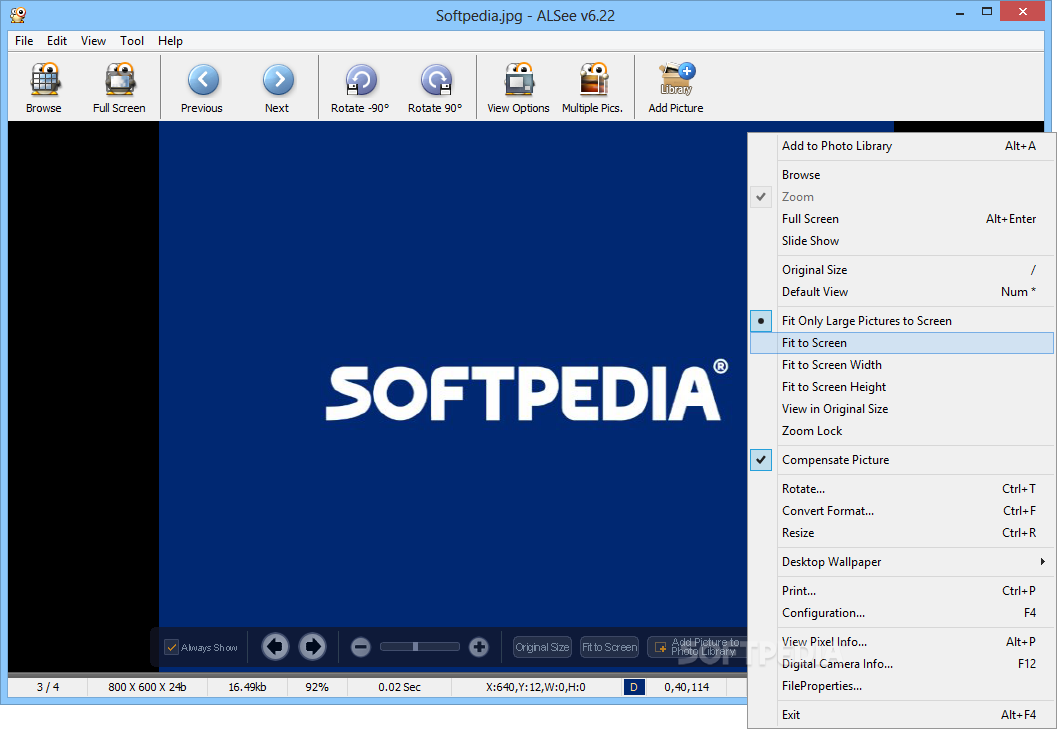Choose Fit to Screen Width
This screenshot has width=1057, height=729.
pyautogui.click(x=901, y=365)
